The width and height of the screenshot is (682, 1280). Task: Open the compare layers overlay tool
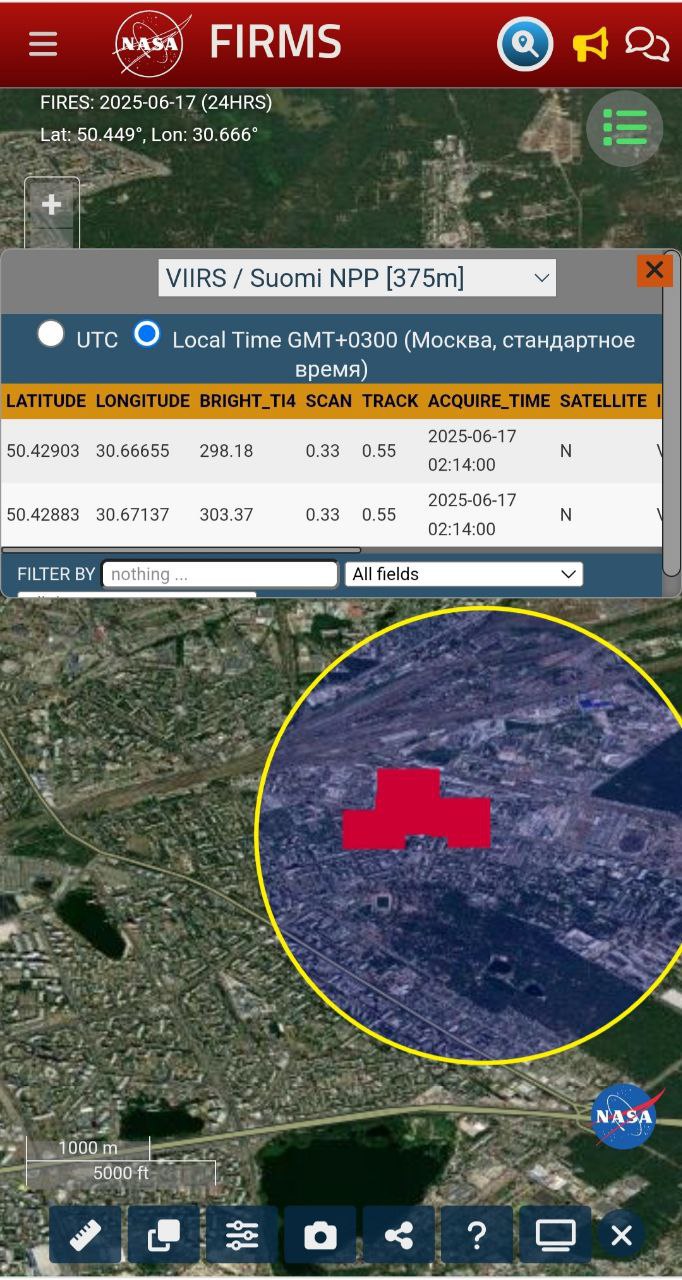[163, 1235]
